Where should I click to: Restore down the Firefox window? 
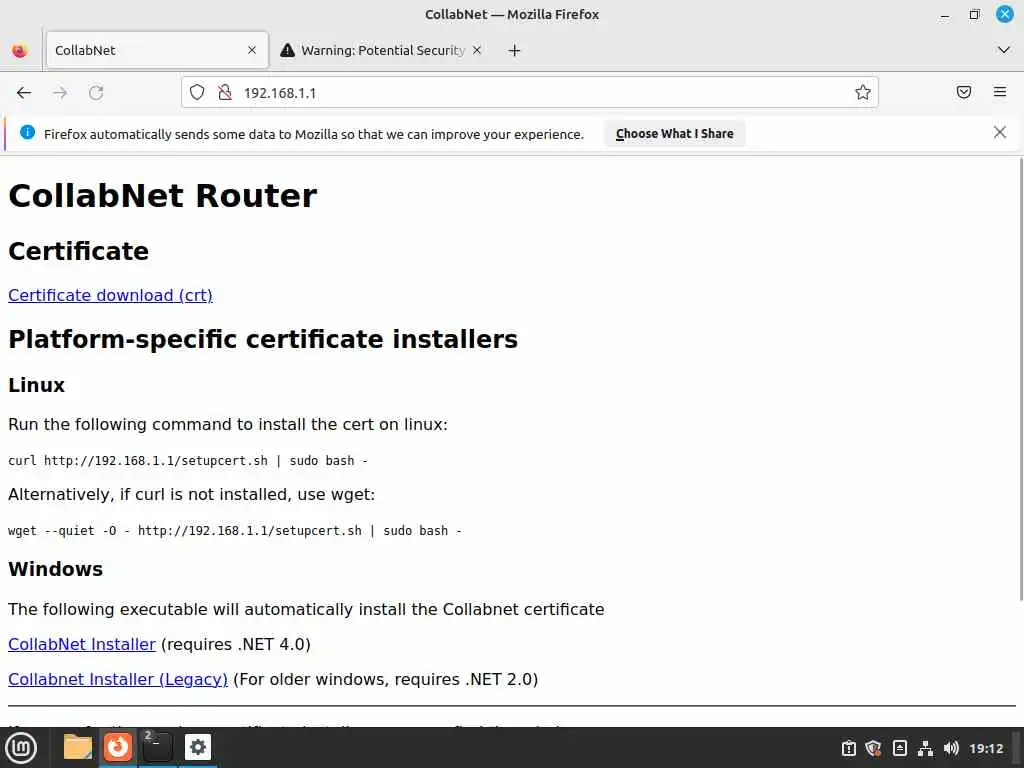click(974, 14)
